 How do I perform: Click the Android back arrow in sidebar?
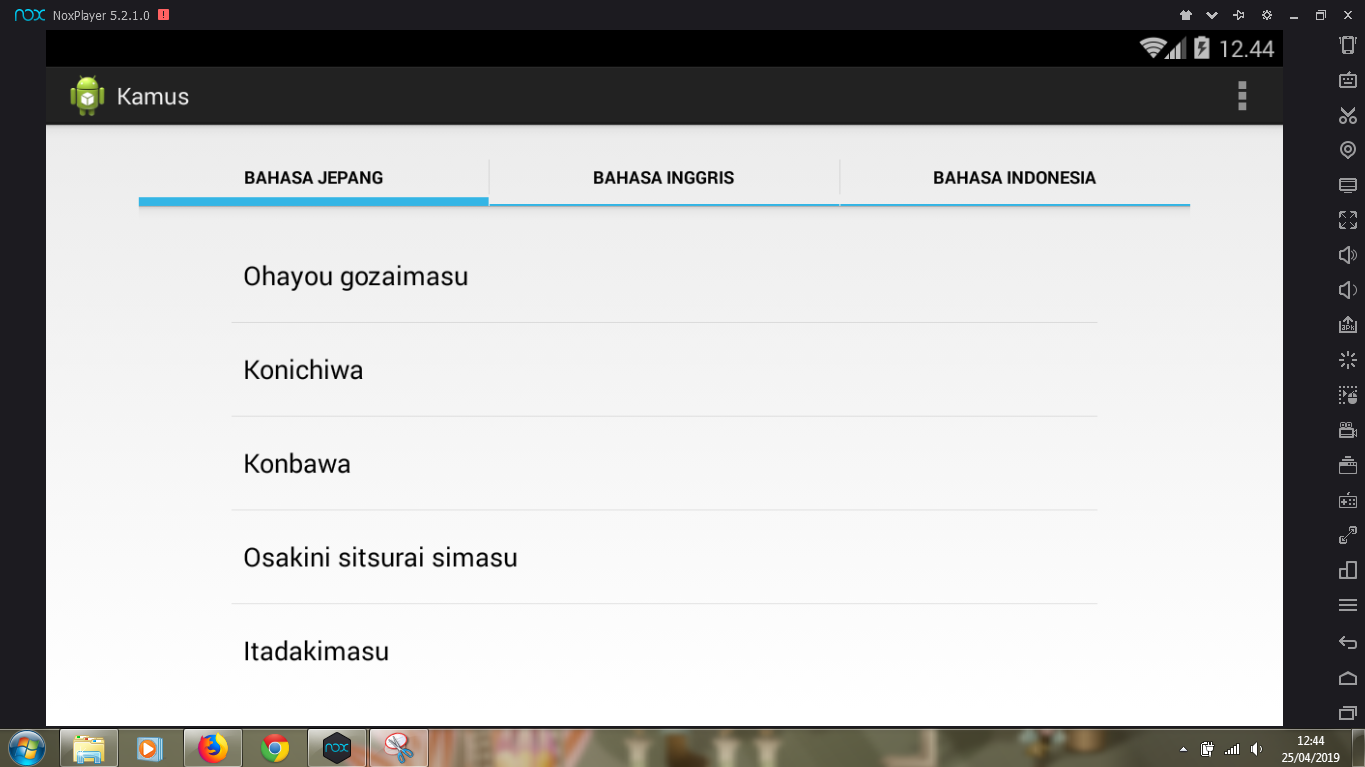1348,642
